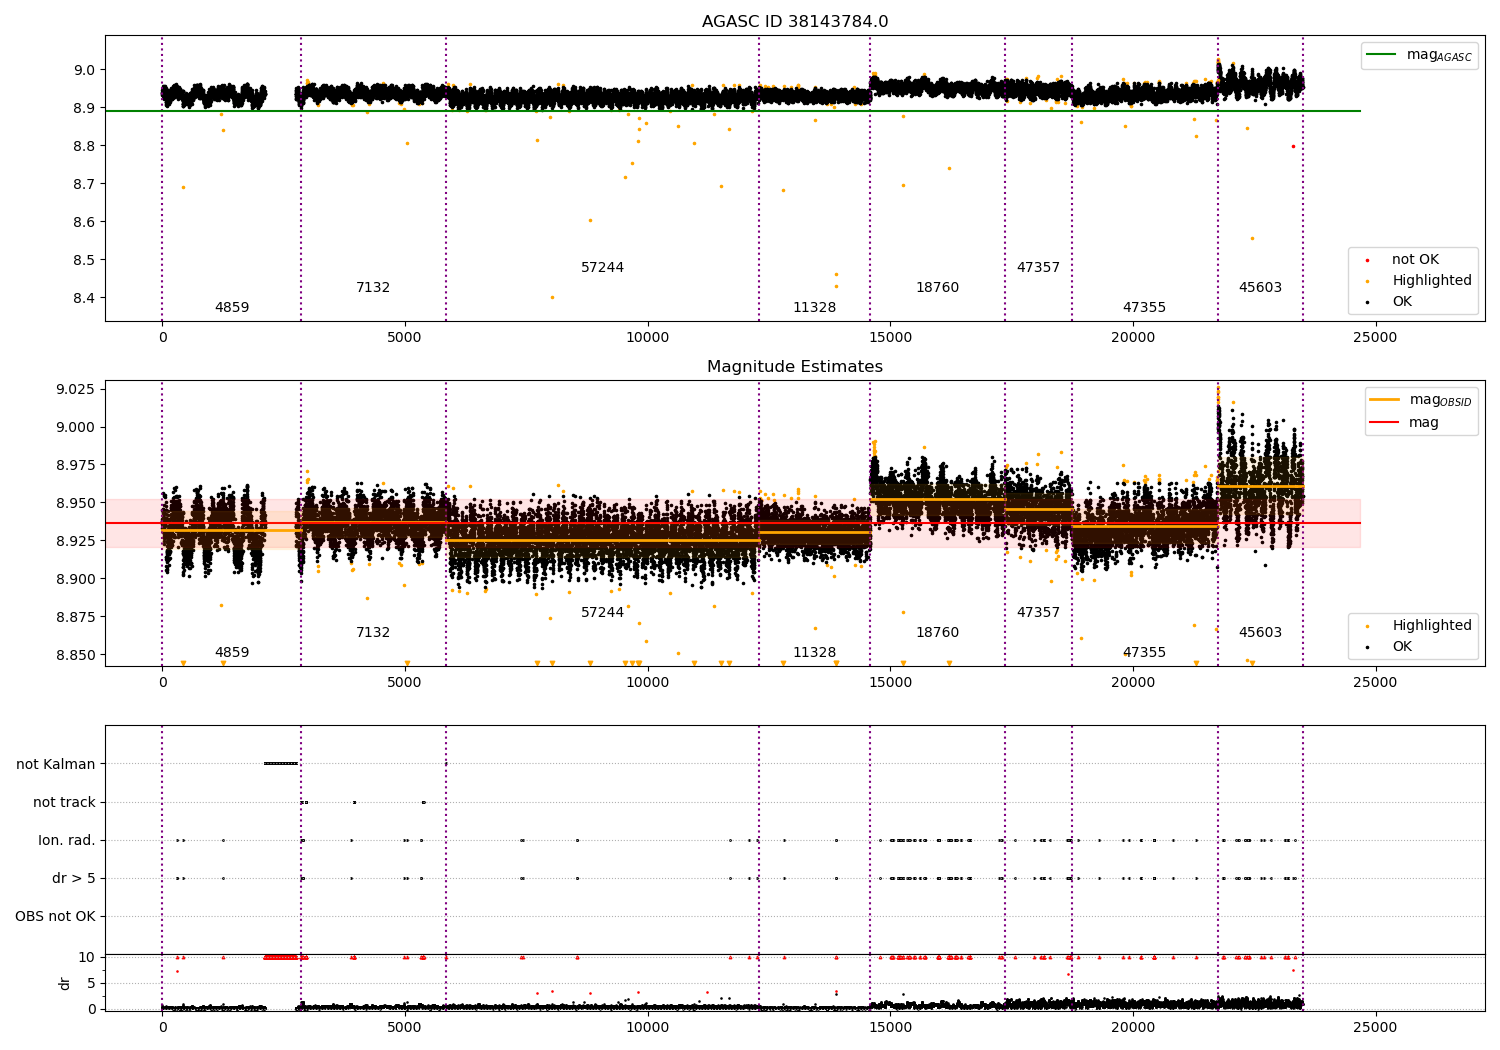Click obsid label 47355 in Magnitude Estimates plot
The width and height of the screenshot is (1500, 1050).
tap(1145, 653)
